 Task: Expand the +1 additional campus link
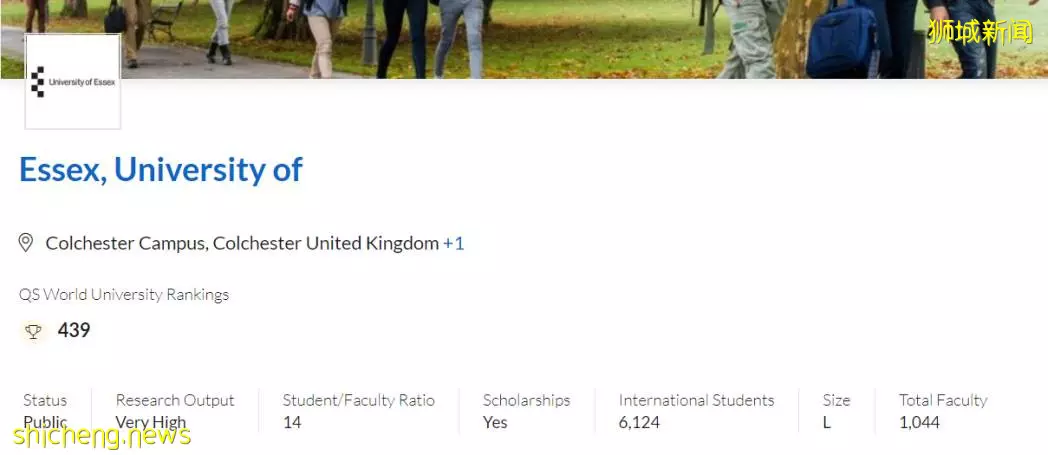(x=453, y=243)
